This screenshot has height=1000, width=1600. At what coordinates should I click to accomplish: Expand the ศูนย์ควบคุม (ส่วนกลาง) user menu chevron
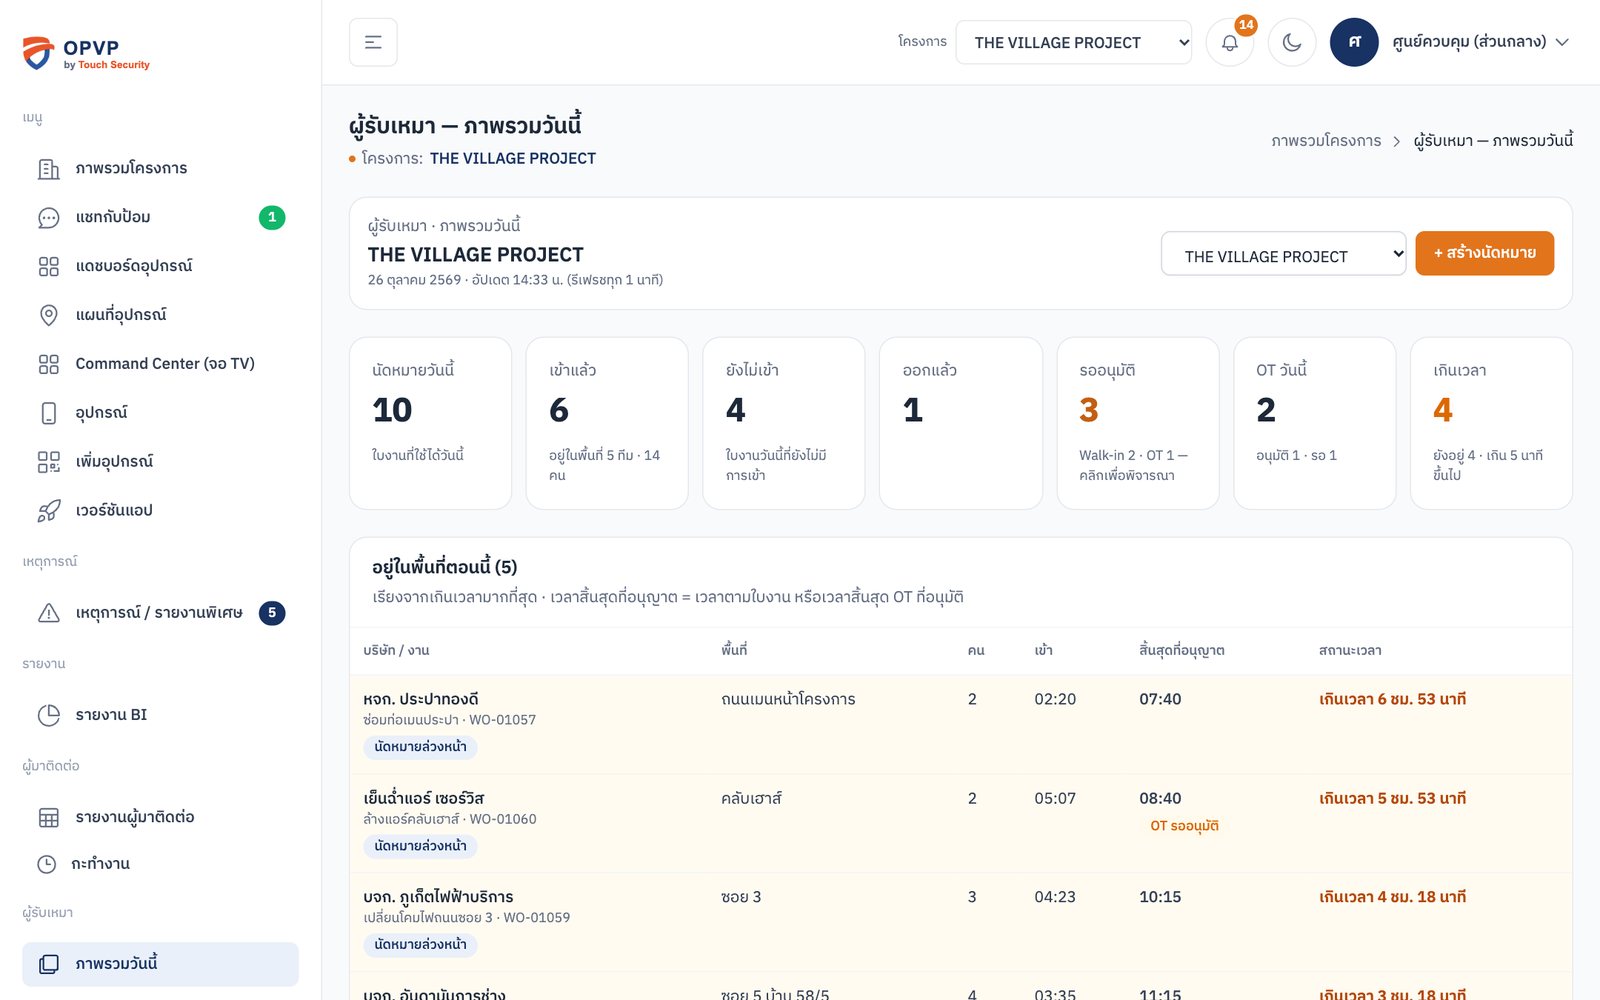click(x=1562, y=42)
